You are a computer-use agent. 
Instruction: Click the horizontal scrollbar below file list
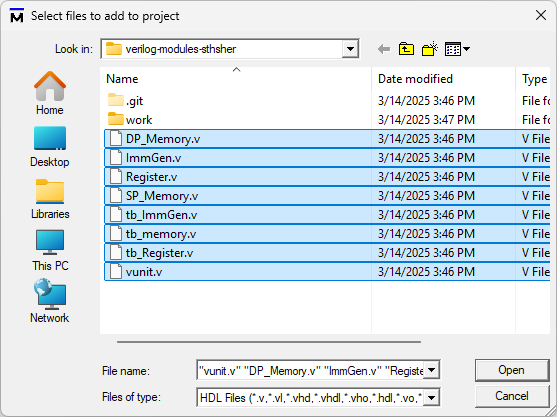(x=269, y=342)
